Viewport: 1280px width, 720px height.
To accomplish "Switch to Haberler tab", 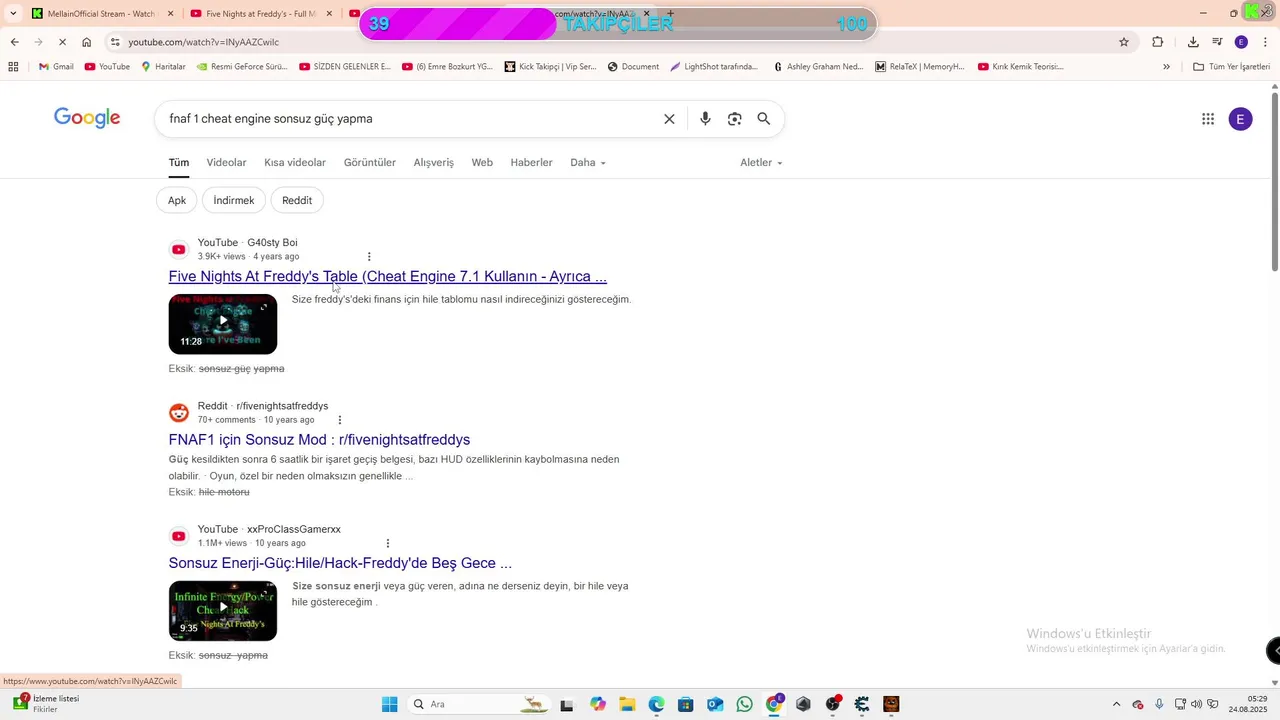I will (531, 163).
